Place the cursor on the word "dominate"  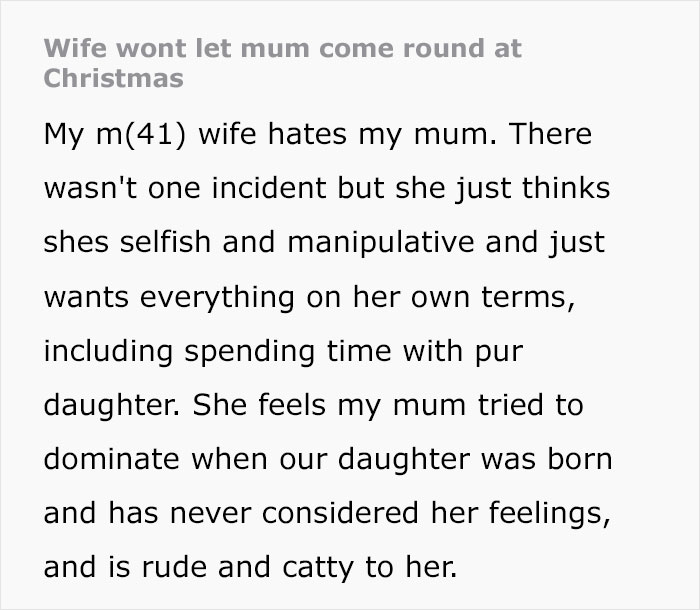point(112,459)
